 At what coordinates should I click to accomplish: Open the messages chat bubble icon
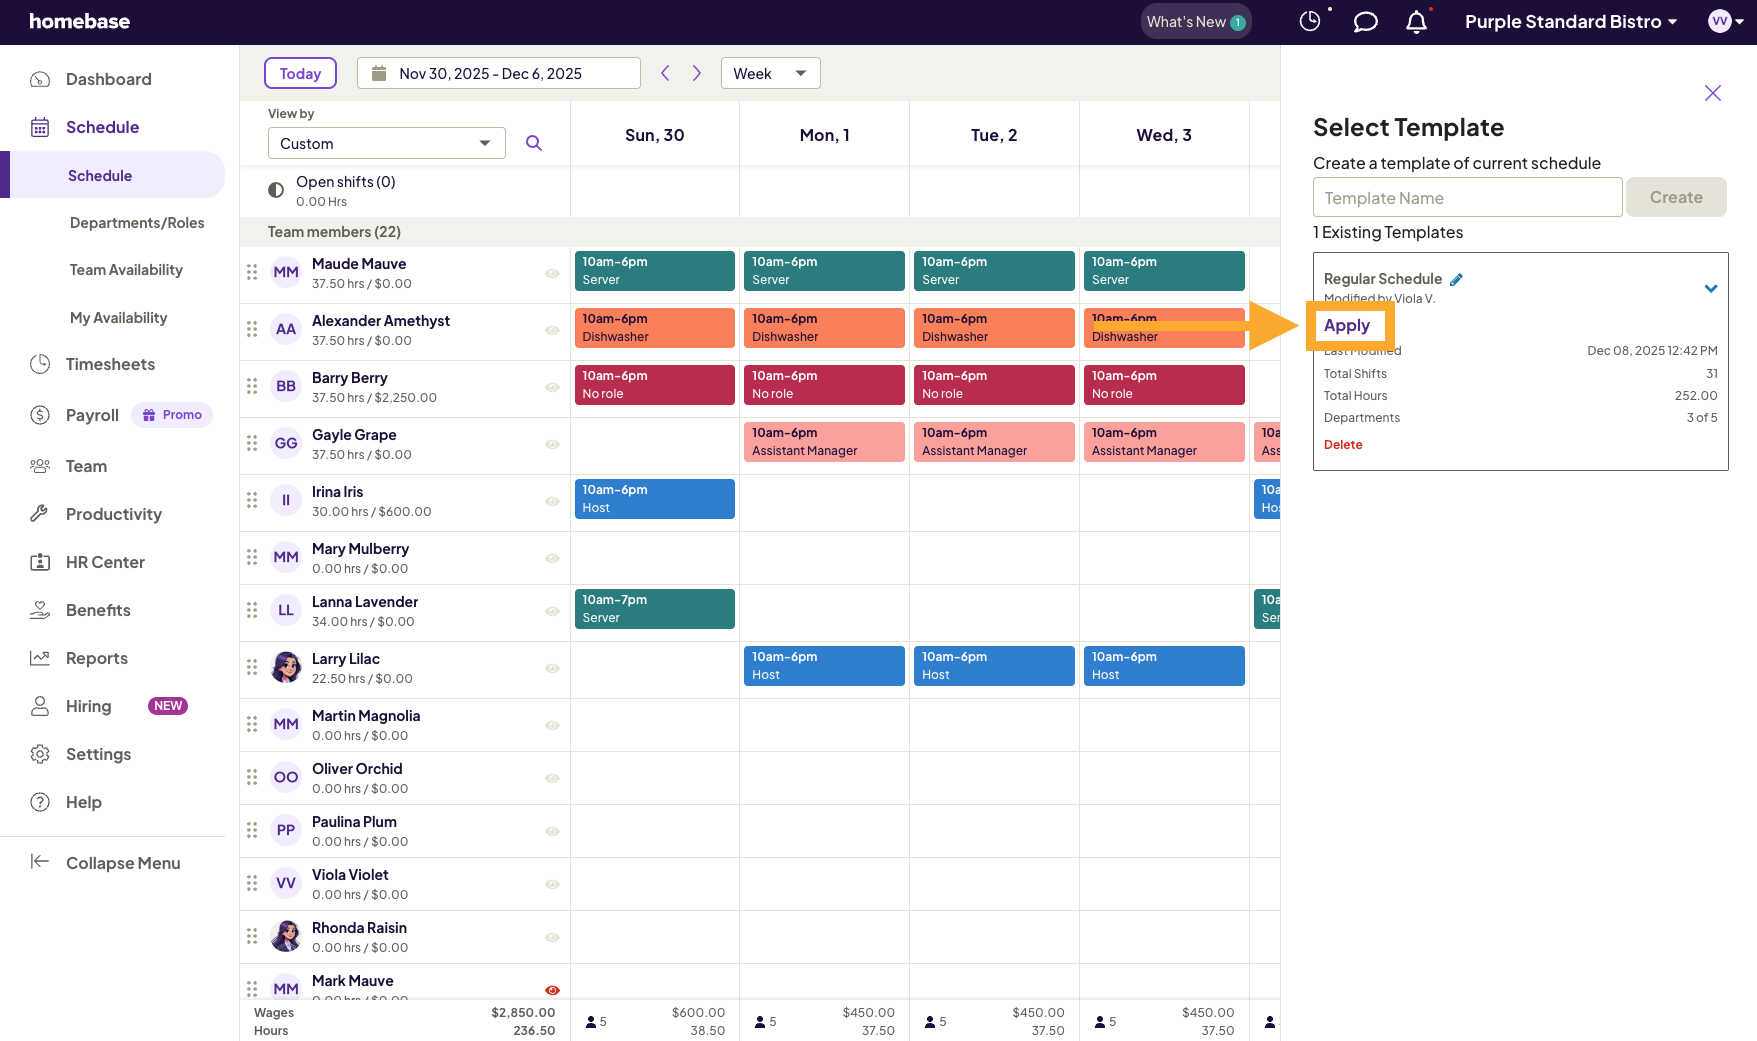1365,22
